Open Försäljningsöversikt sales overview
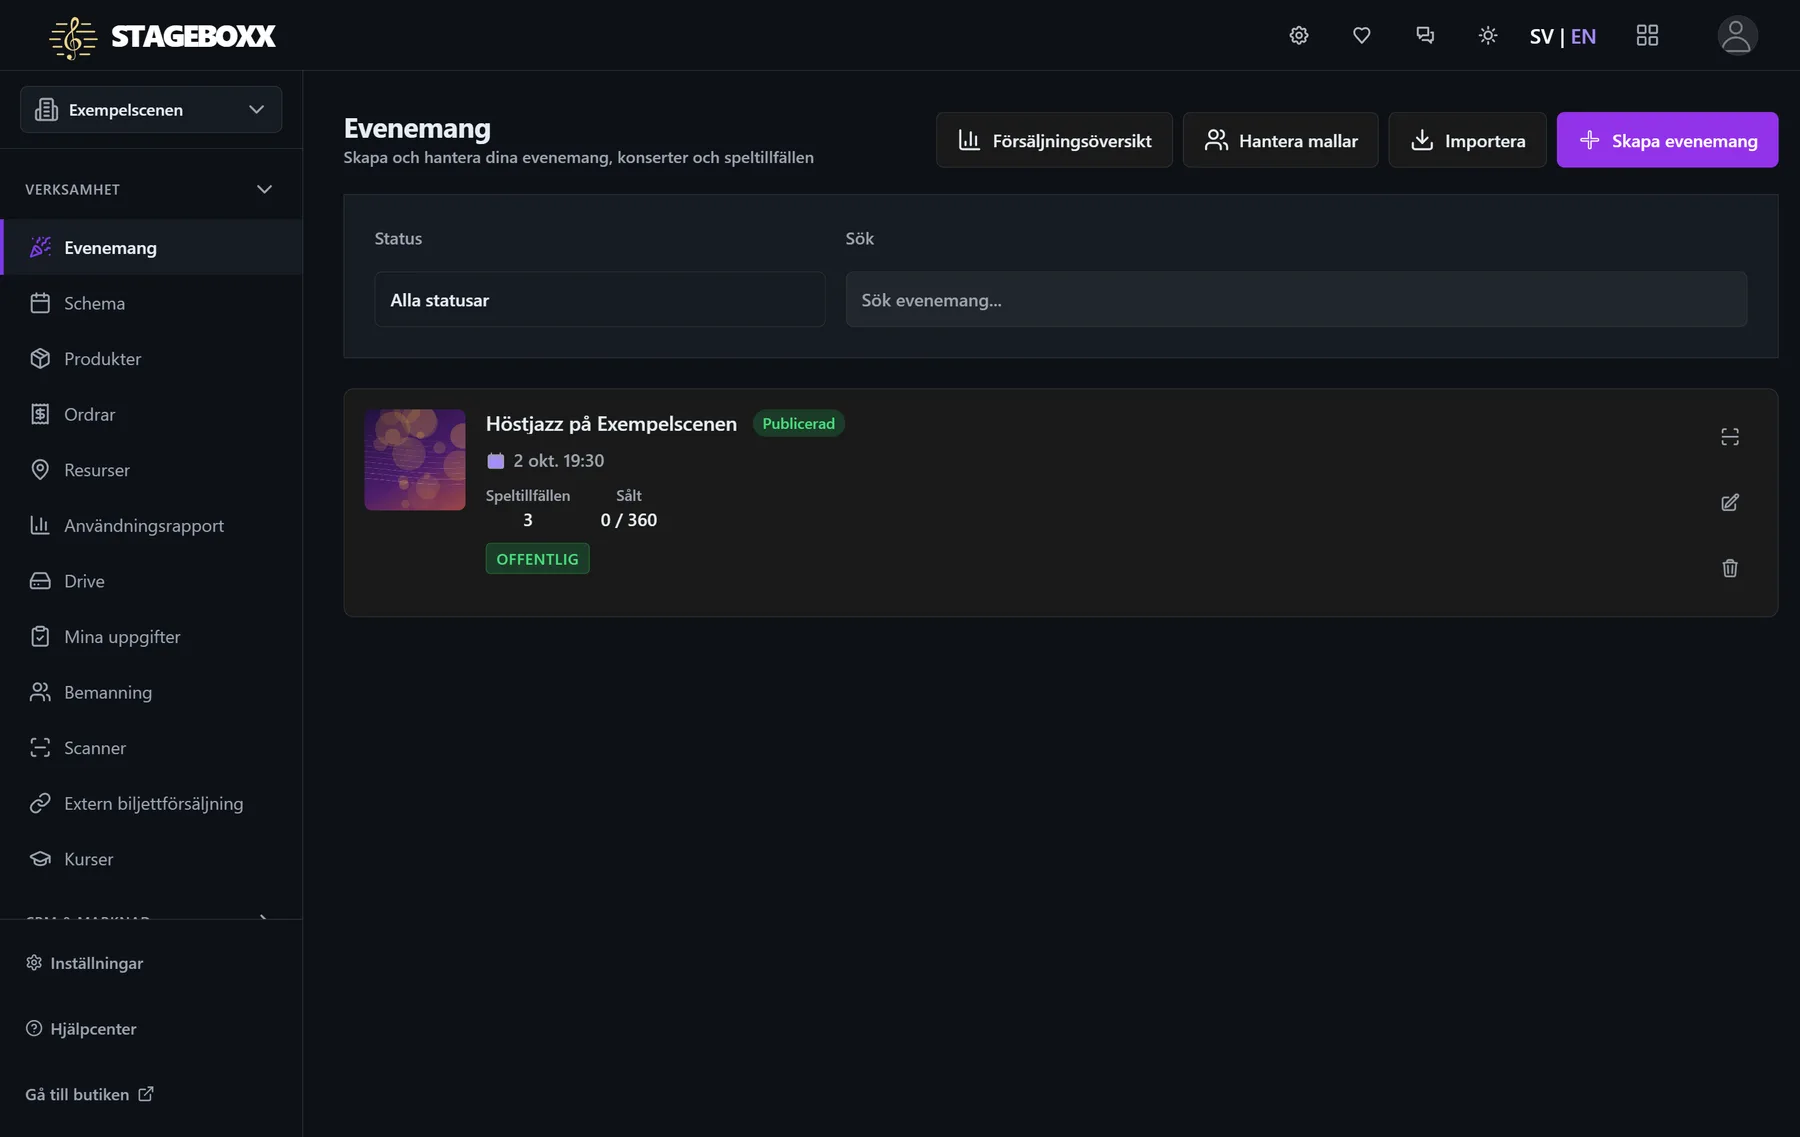Screen dimensions: 1800x1137 click(x=1054, y=140)
